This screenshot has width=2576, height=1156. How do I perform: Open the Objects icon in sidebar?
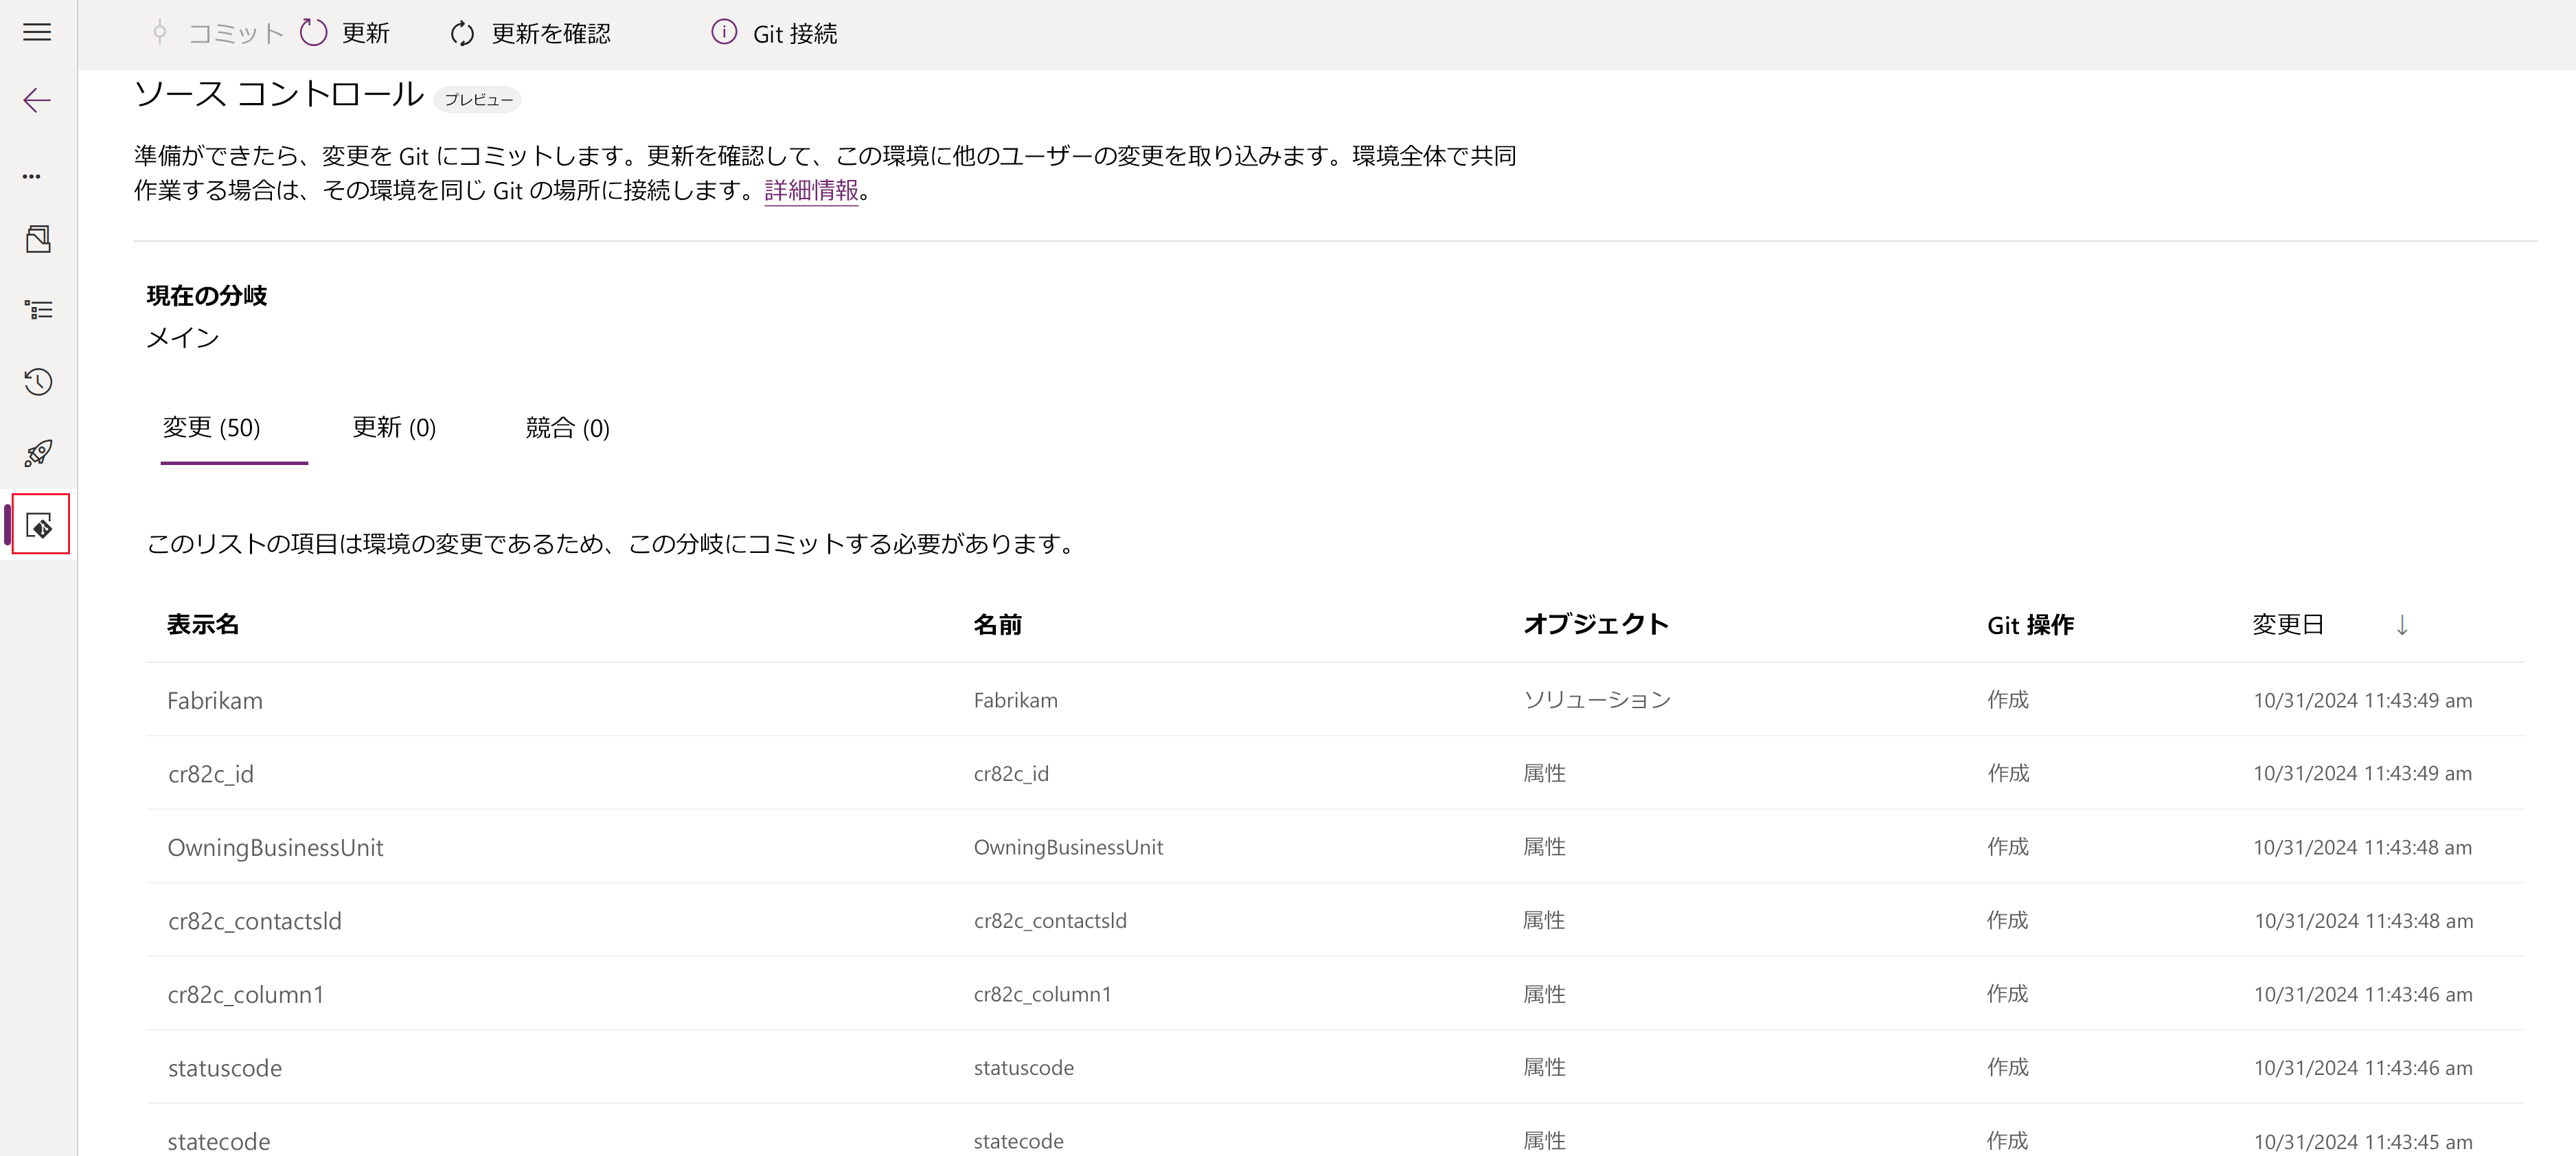click(x=38, y=239)
